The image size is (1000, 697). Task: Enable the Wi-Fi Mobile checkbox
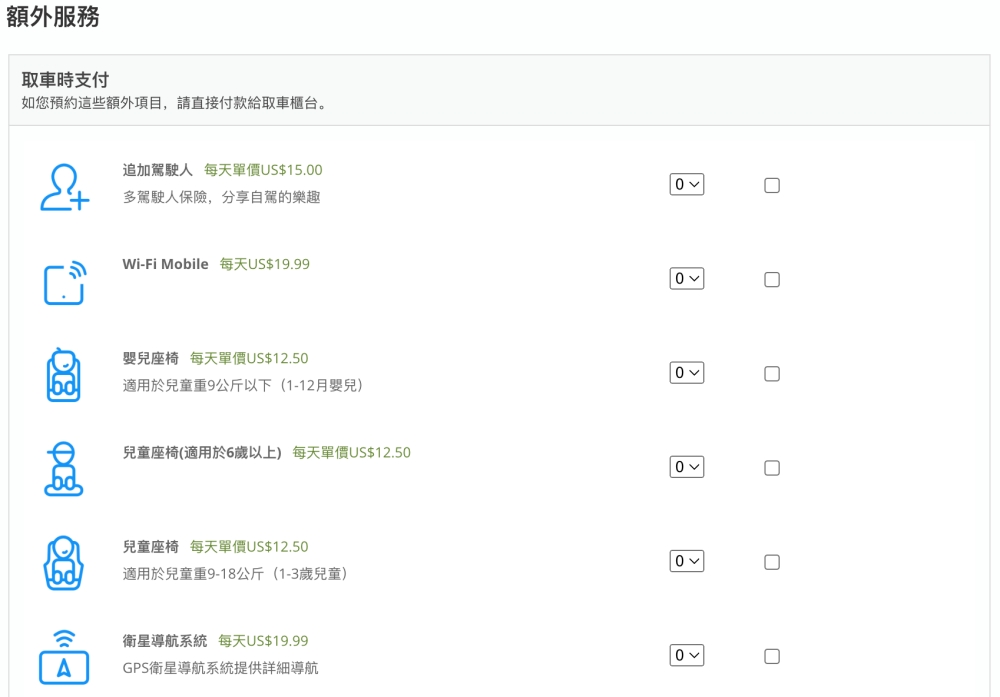pyautogui.click(x=772, y=279)
